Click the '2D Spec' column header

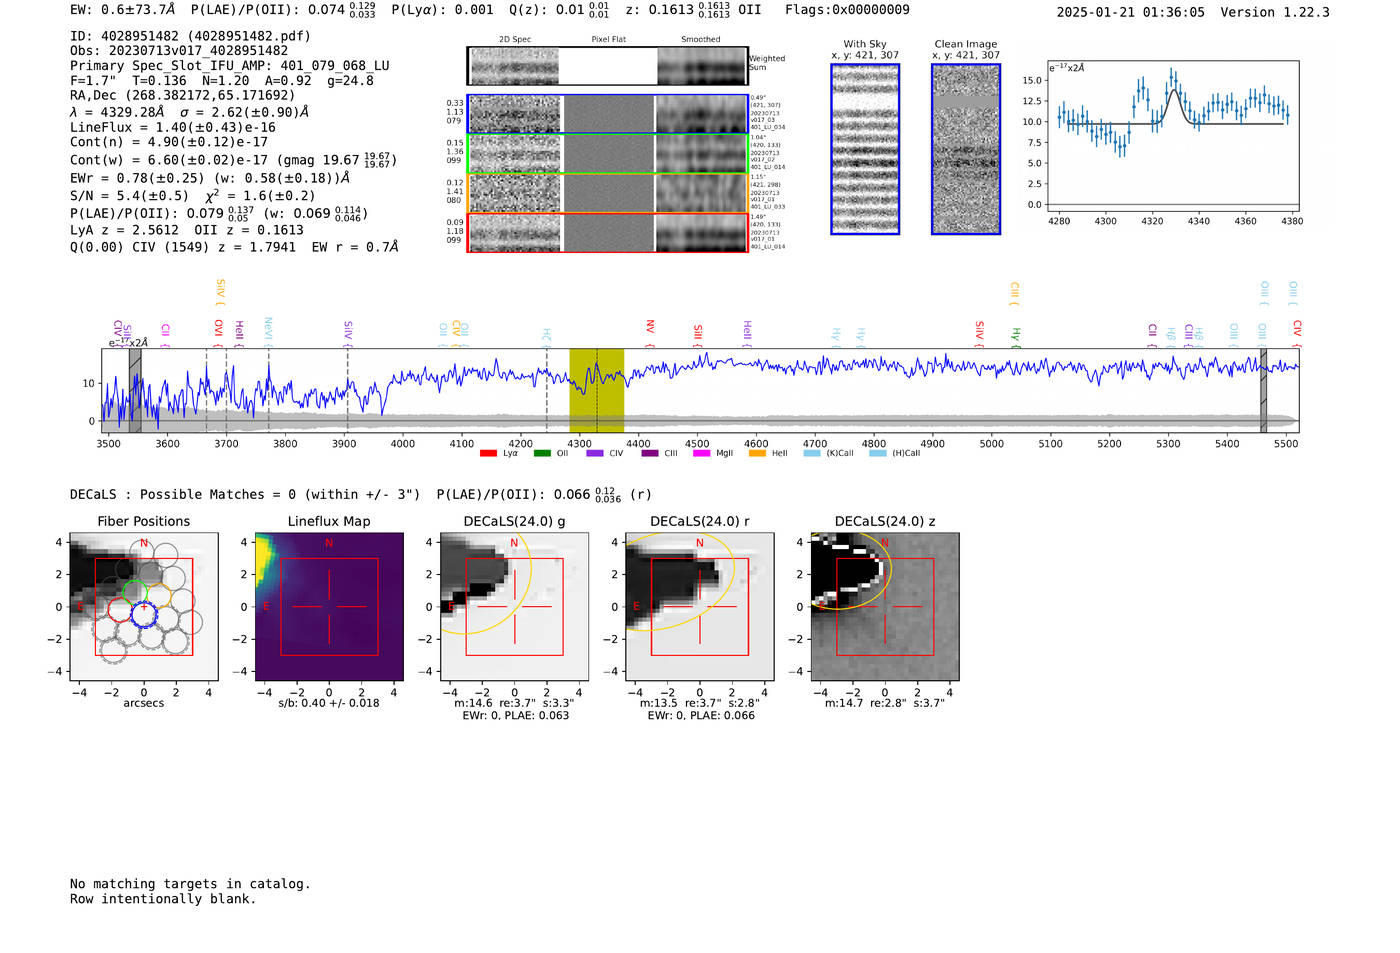[515, 40]
